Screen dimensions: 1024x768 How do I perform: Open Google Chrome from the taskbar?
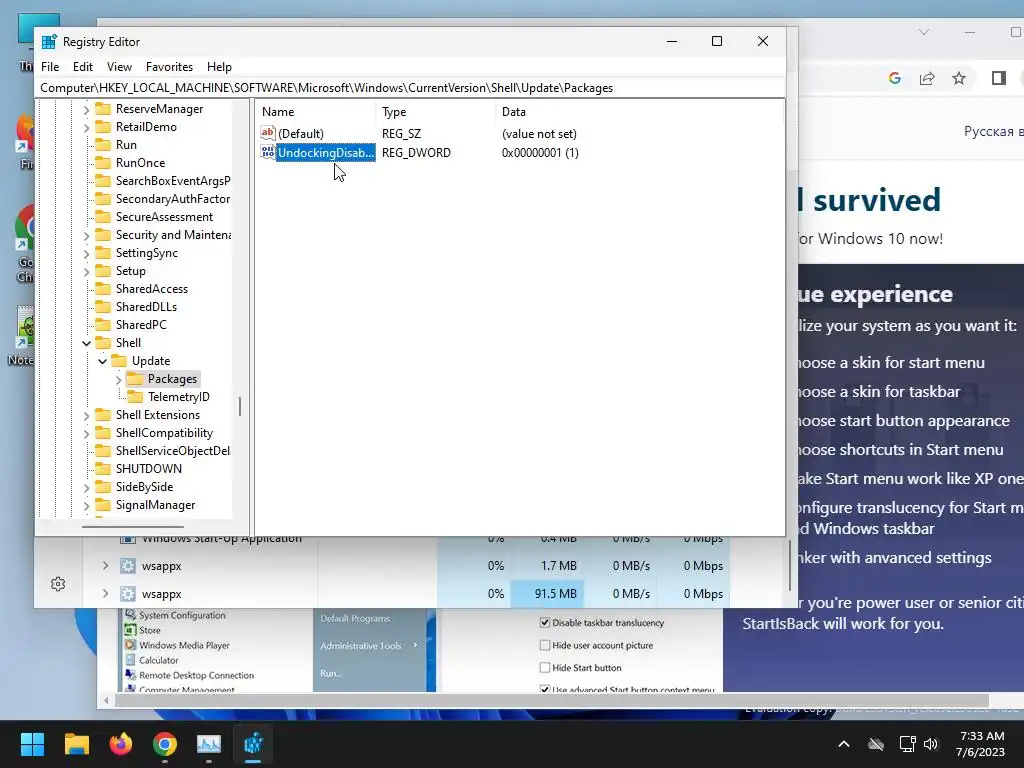(165, 744)
